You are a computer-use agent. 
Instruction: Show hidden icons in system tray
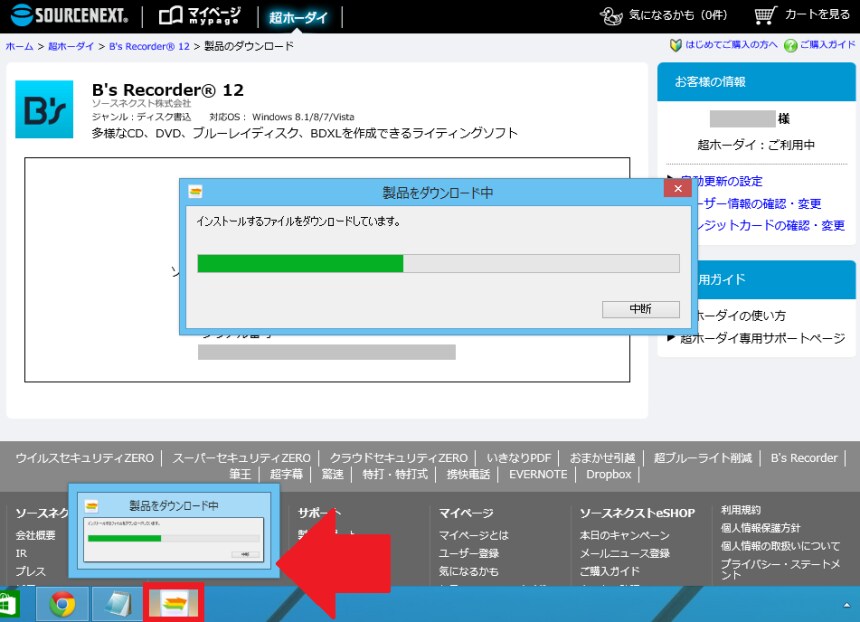pyautogui.click(x=846, y=605)
